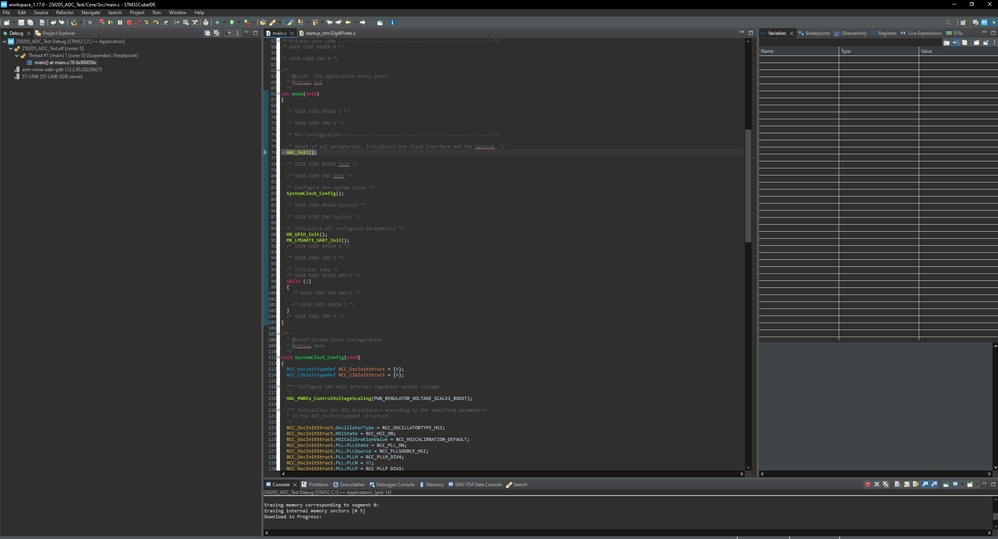Click the Save All toolbar icon
Viewport: 998px width, 539px height.
(30, 22)
